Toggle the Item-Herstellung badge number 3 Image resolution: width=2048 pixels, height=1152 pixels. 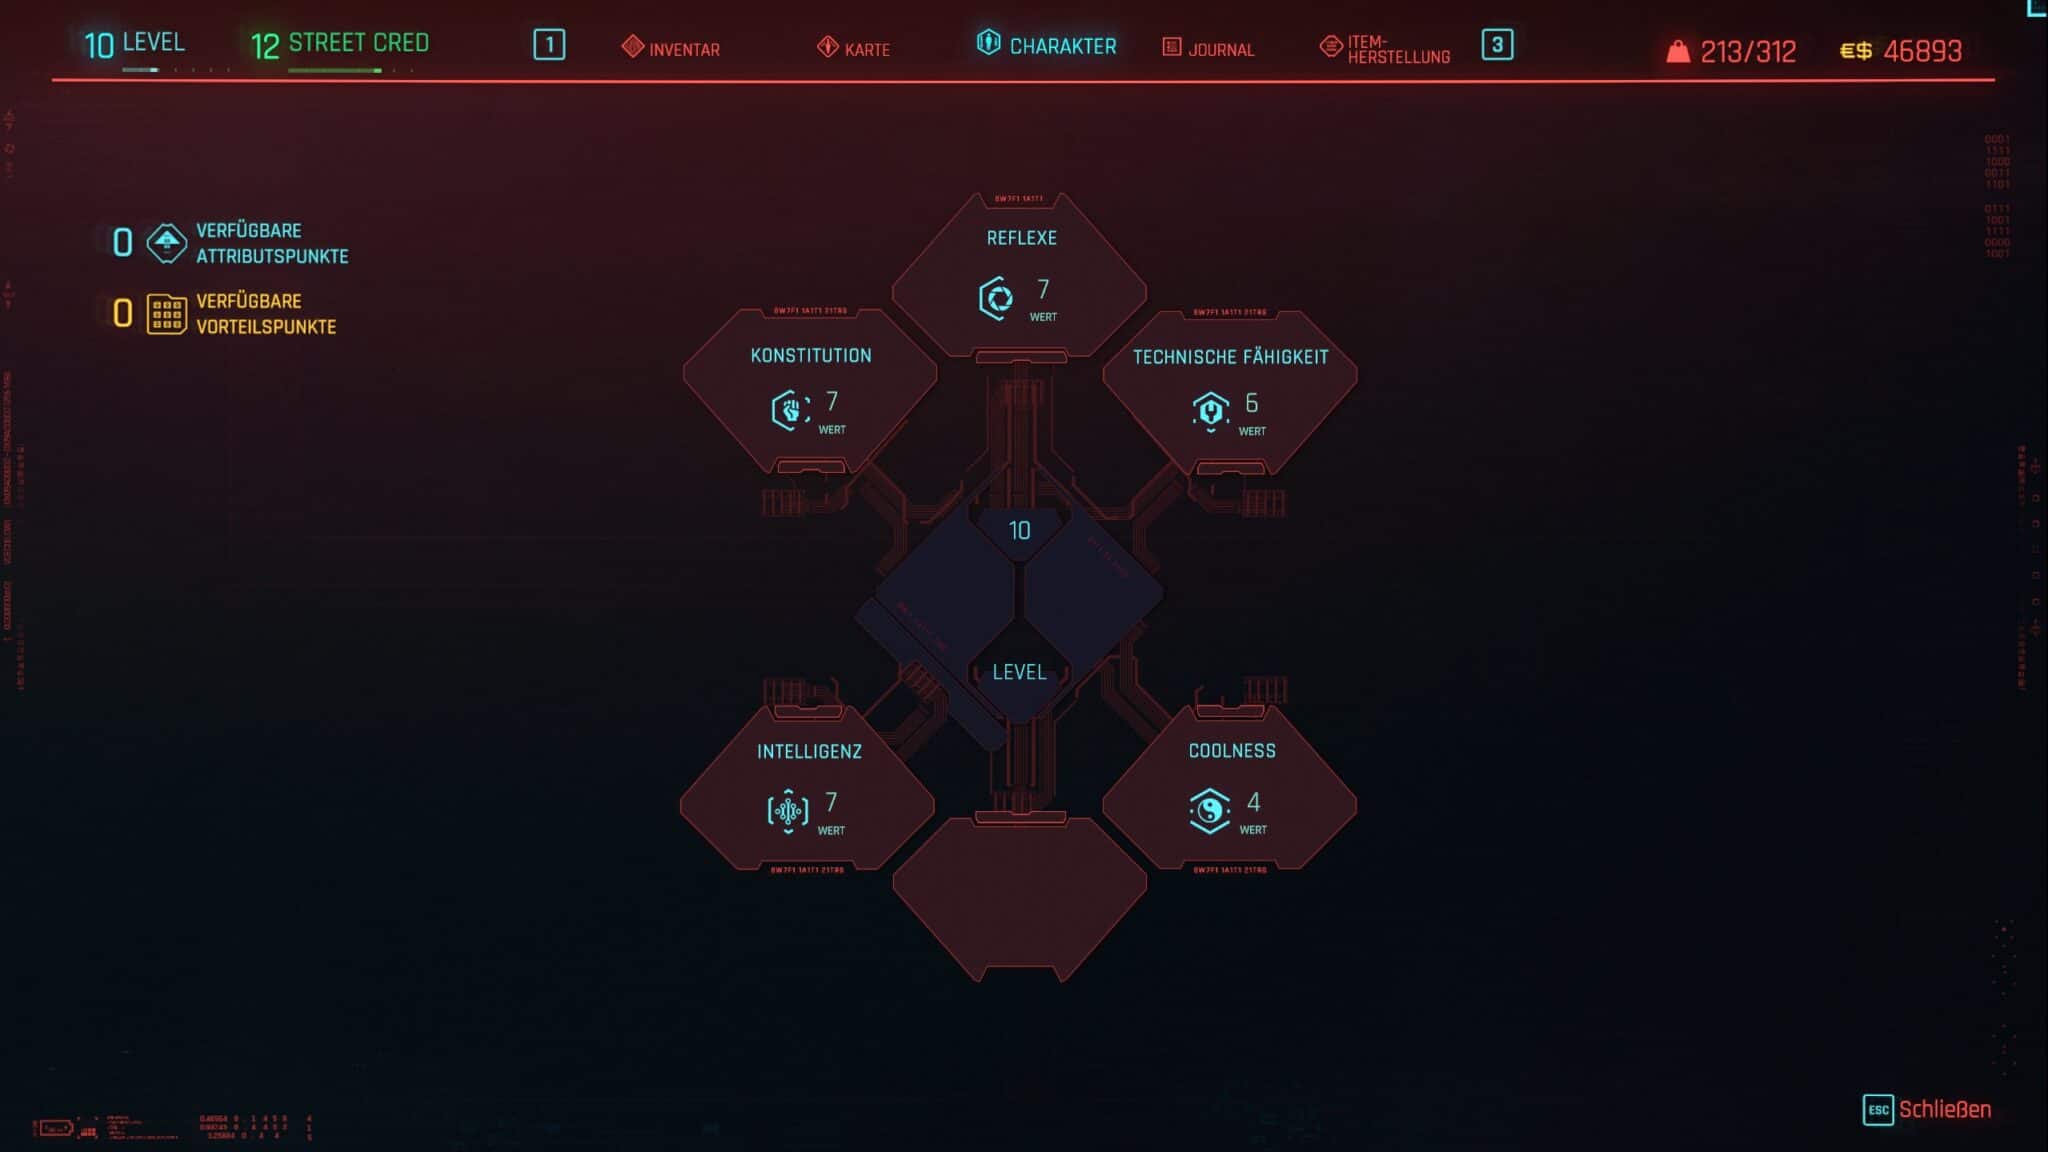pyautogui.click(x=1497, y=45)
